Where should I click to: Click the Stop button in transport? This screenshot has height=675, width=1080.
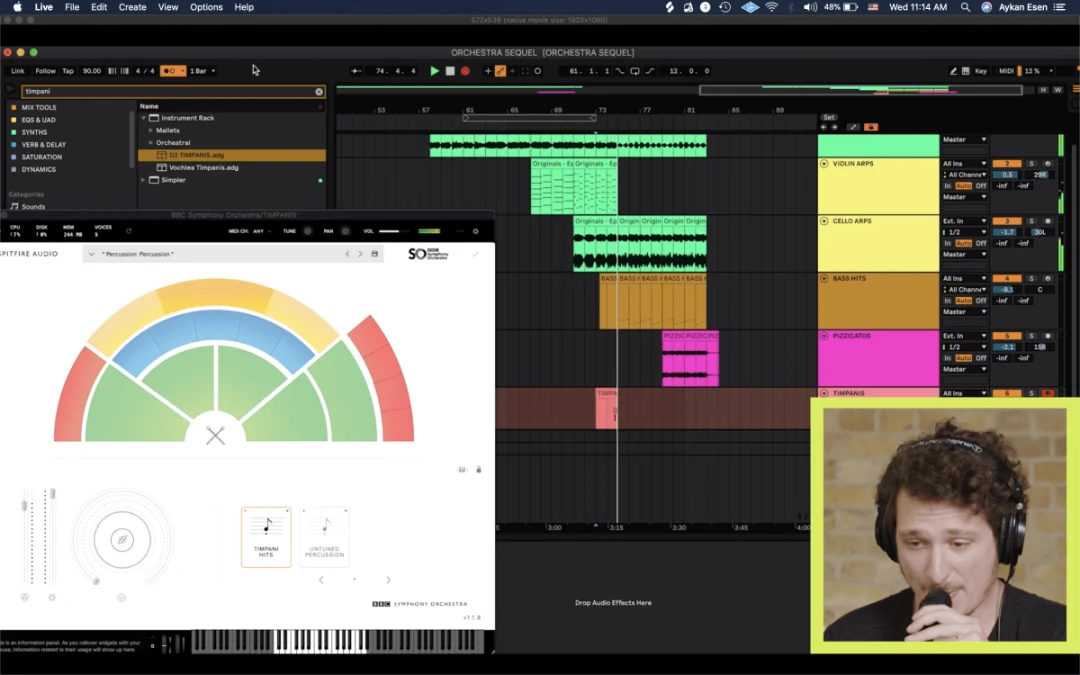(x=450, y=71)
